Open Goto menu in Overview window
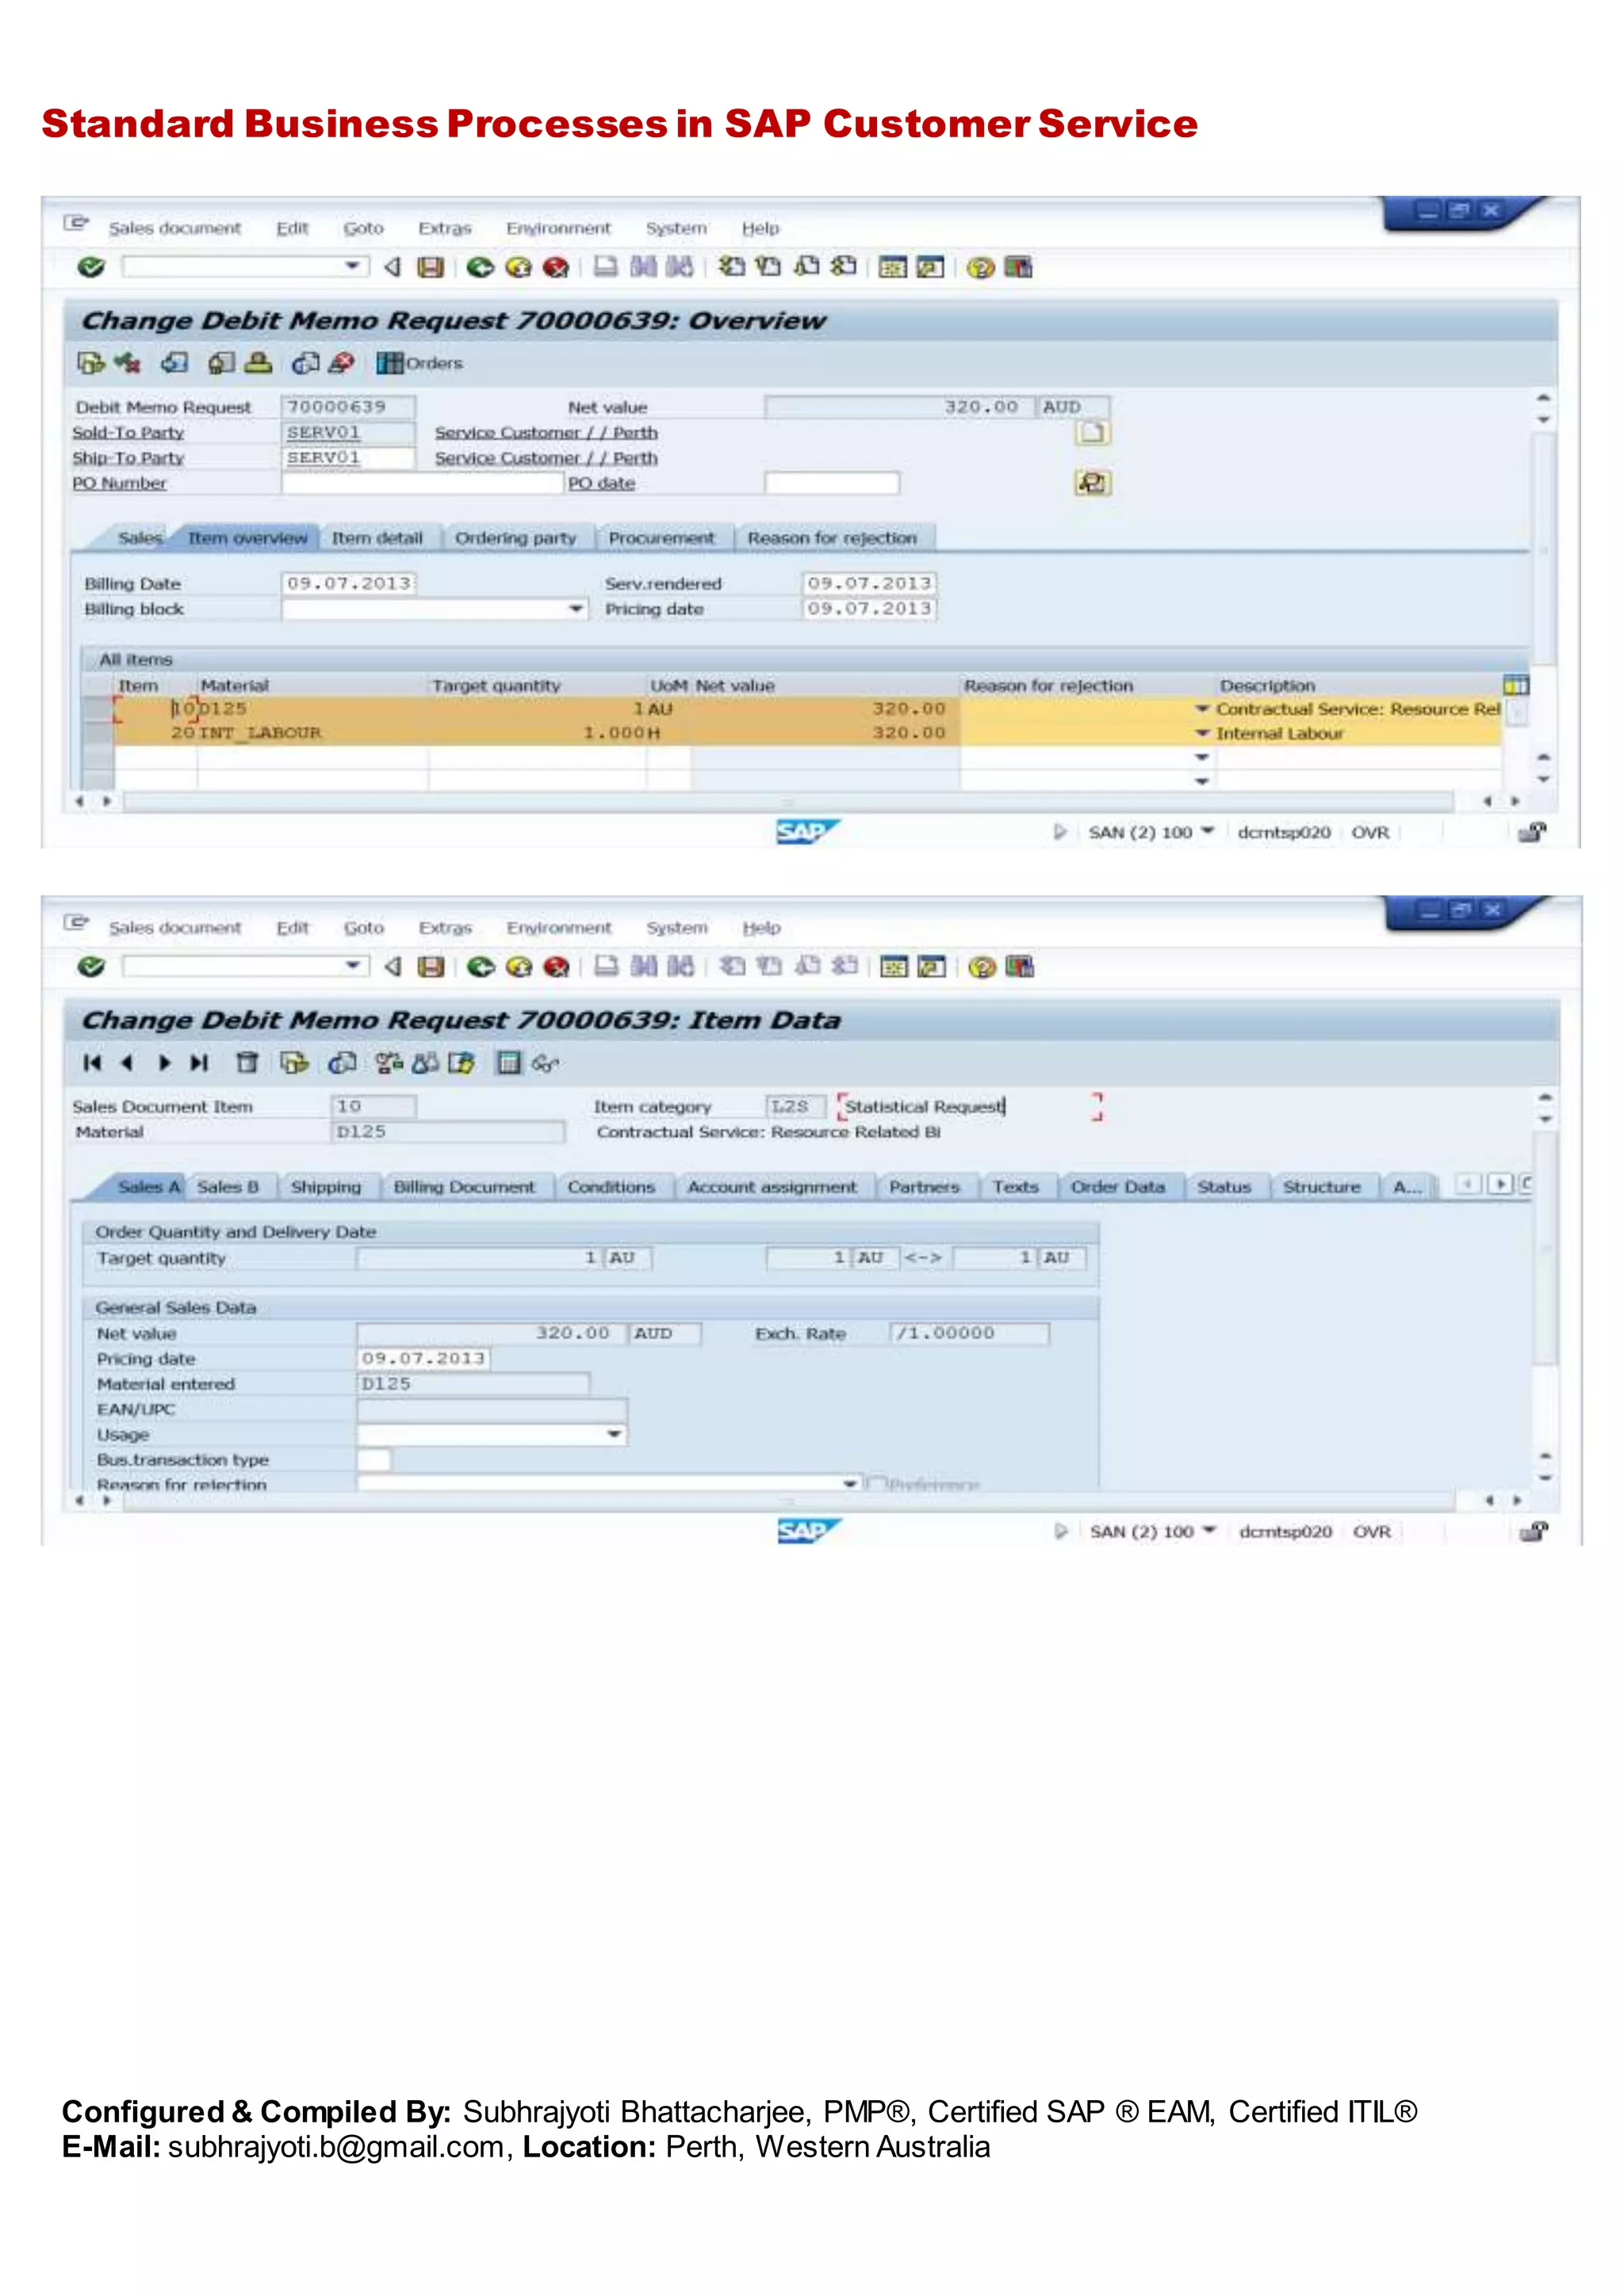This screenshot has height=2296, width=1624. coord(363,228)
